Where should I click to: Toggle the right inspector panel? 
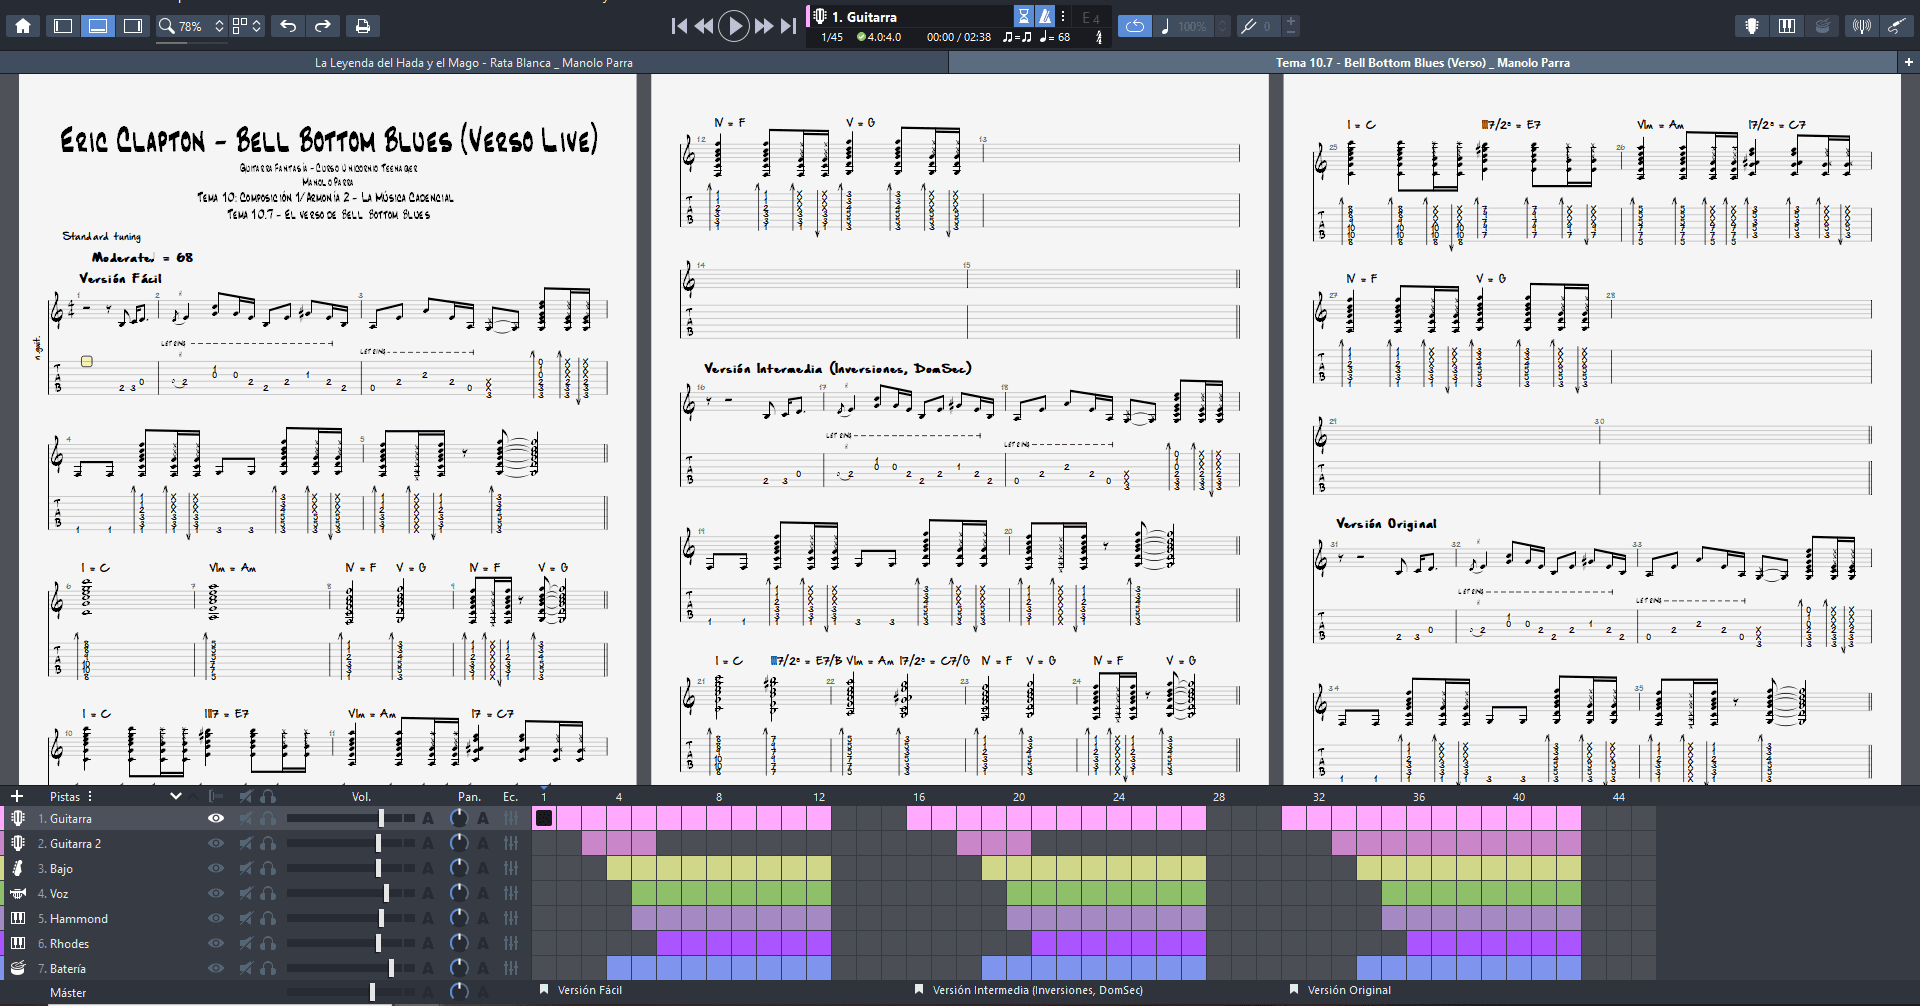(x=132, y=26)
